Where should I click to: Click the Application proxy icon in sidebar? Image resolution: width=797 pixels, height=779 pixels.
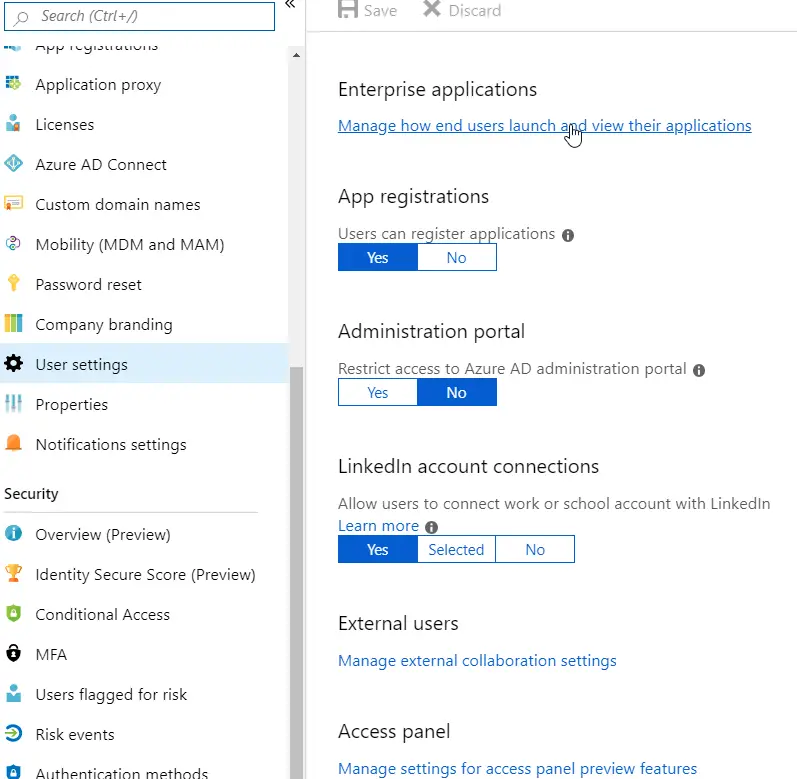[13, 85]
